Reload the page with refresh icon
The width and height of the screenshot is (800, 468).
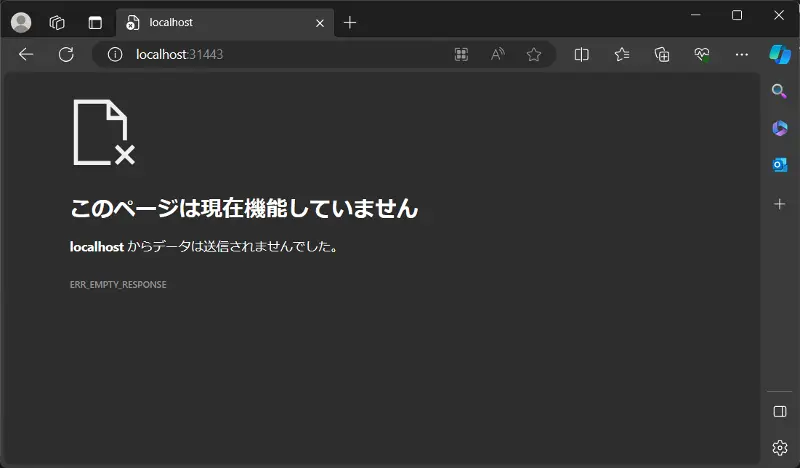pyautogui.click(x=66, y=54)
